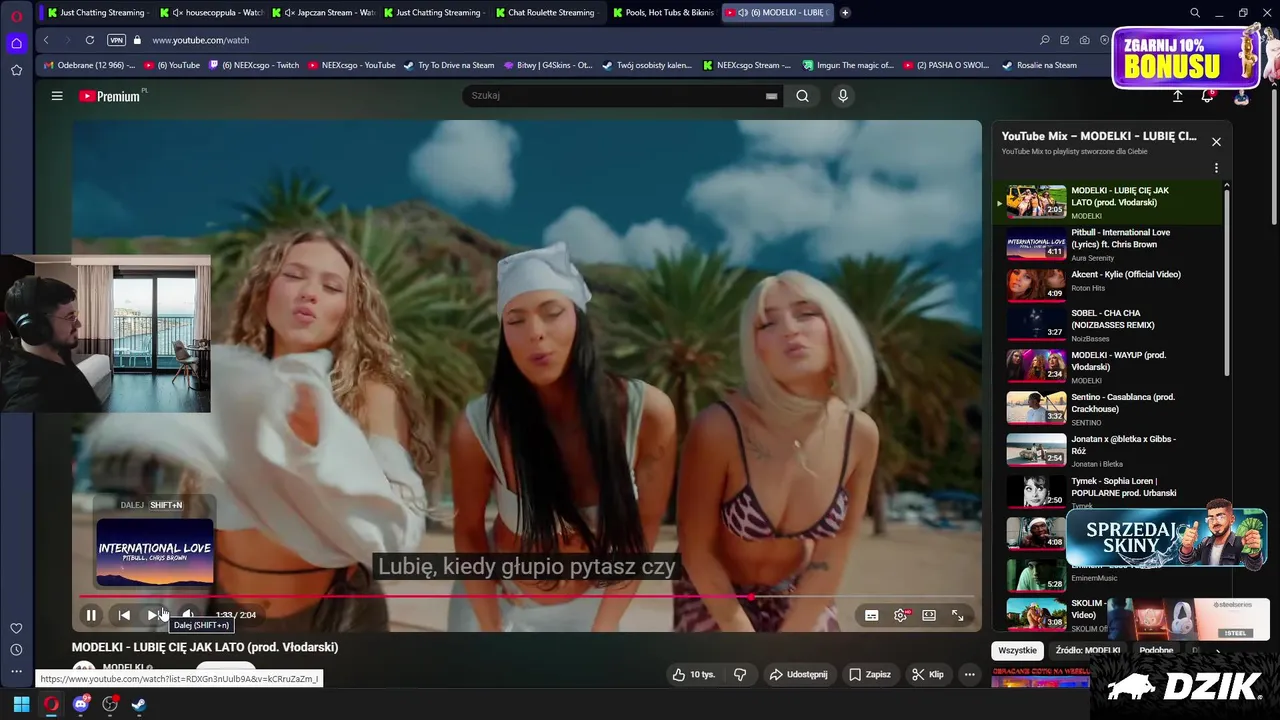Save the video with Zapisz button
This screenshot has height=720, width=1280.
click(x=869, y=674)
